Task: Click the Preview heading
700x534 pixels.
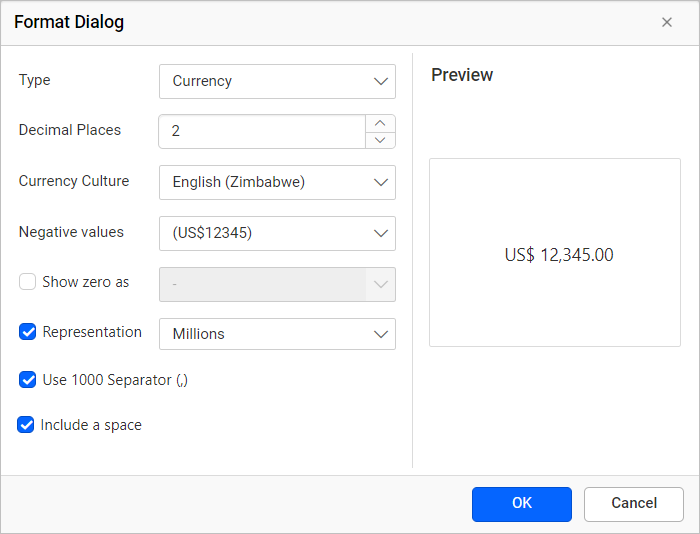Action: pyautogui.click(x=462, y=75)
